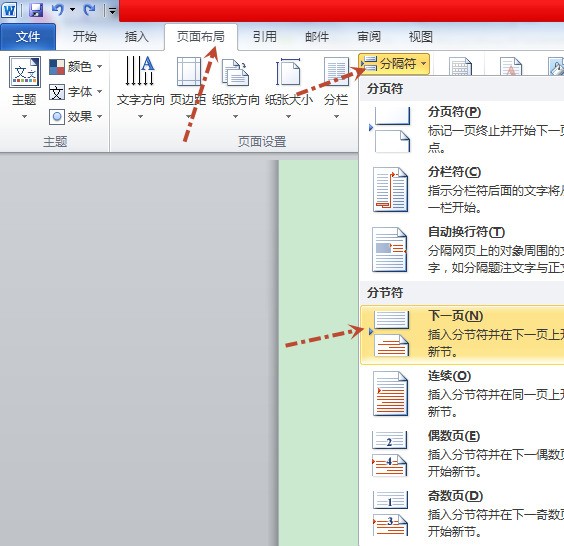Image resolution: width=564 pixels, height=546 pixels.
Task: Click the green document page area
Action: pyautogui.click(x=319, y=352)
